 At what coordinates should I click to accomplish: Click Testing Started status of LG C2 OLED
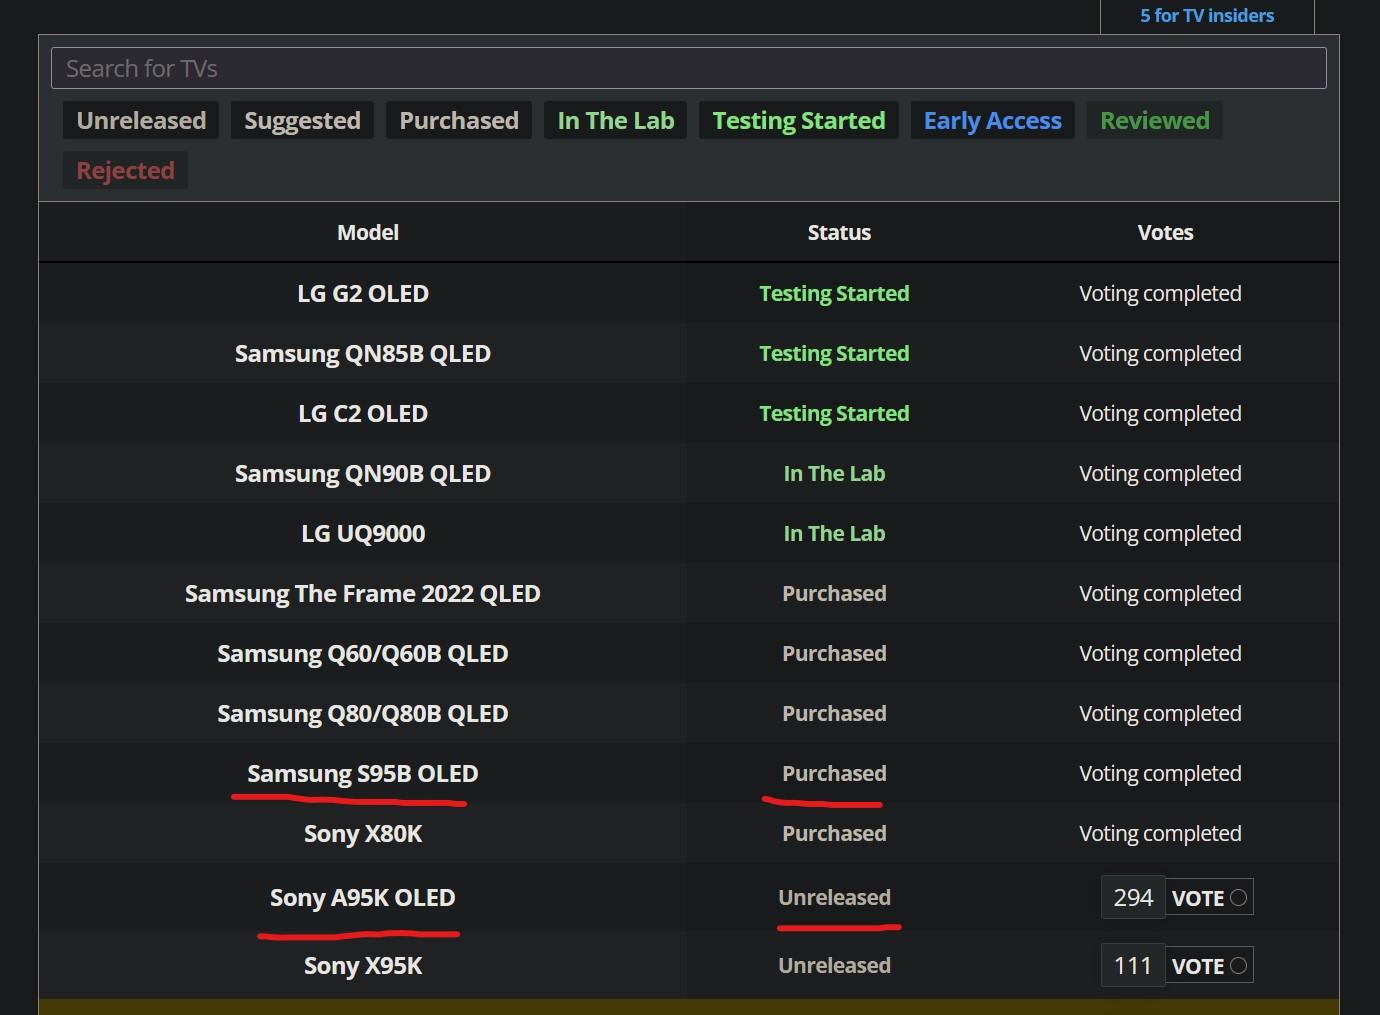[x=834, y=413]
